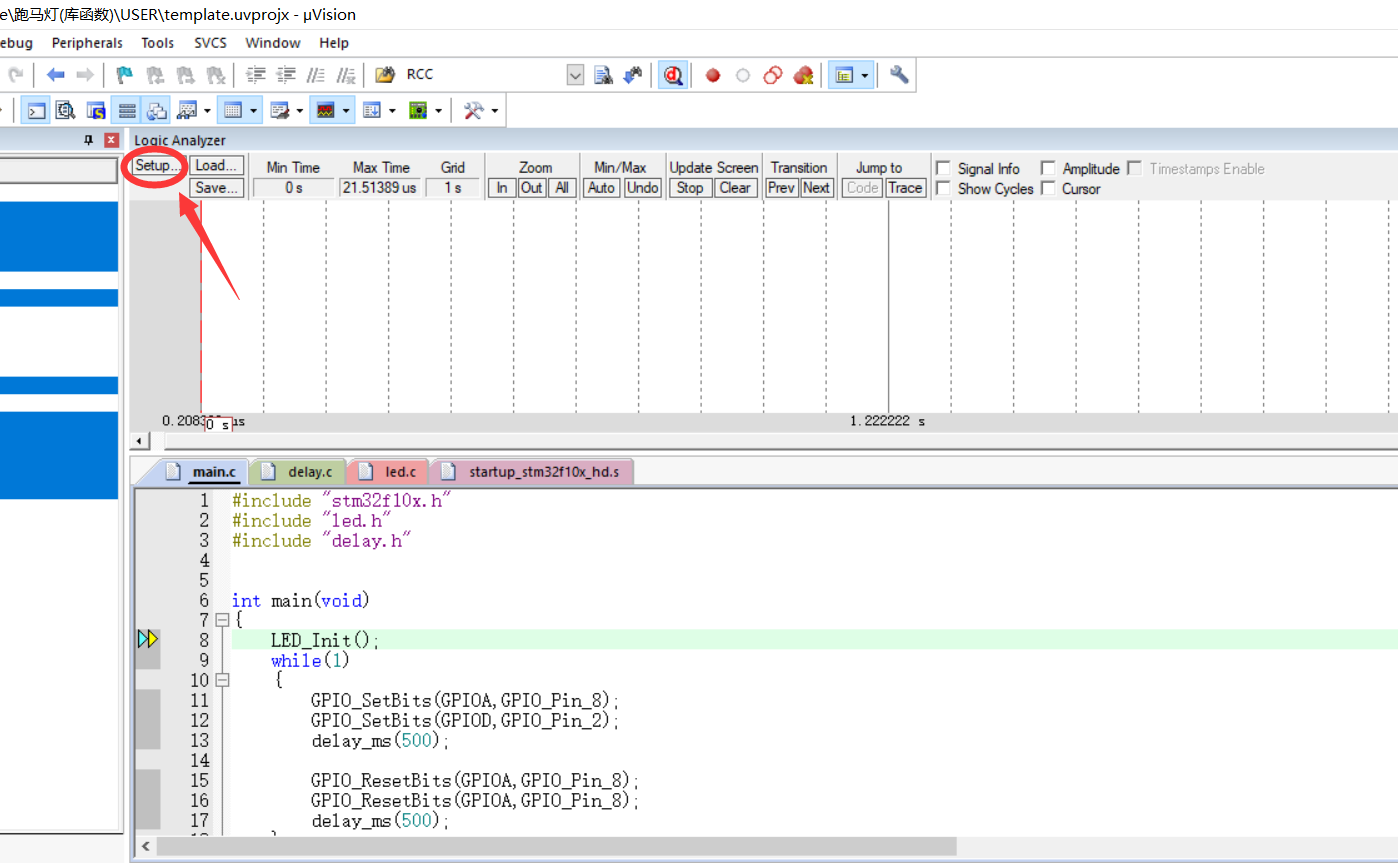This screenshot has height=863, width=1398.
Task: Expand the Memory windows dropdown arrow
Action: click(254, 110)
